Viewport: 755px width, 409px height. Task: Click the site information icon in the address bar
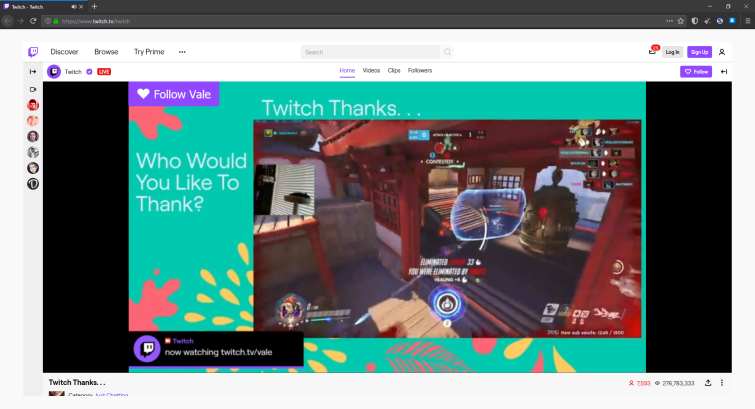tap(48, 21)
